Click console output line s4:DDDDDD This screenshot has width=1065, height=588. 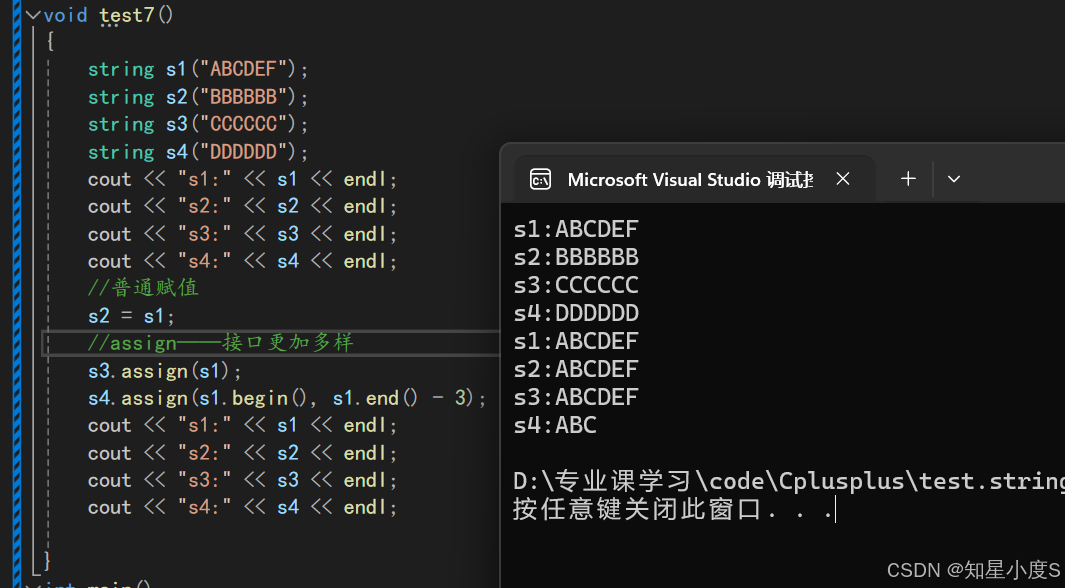(x=576, y=313)
